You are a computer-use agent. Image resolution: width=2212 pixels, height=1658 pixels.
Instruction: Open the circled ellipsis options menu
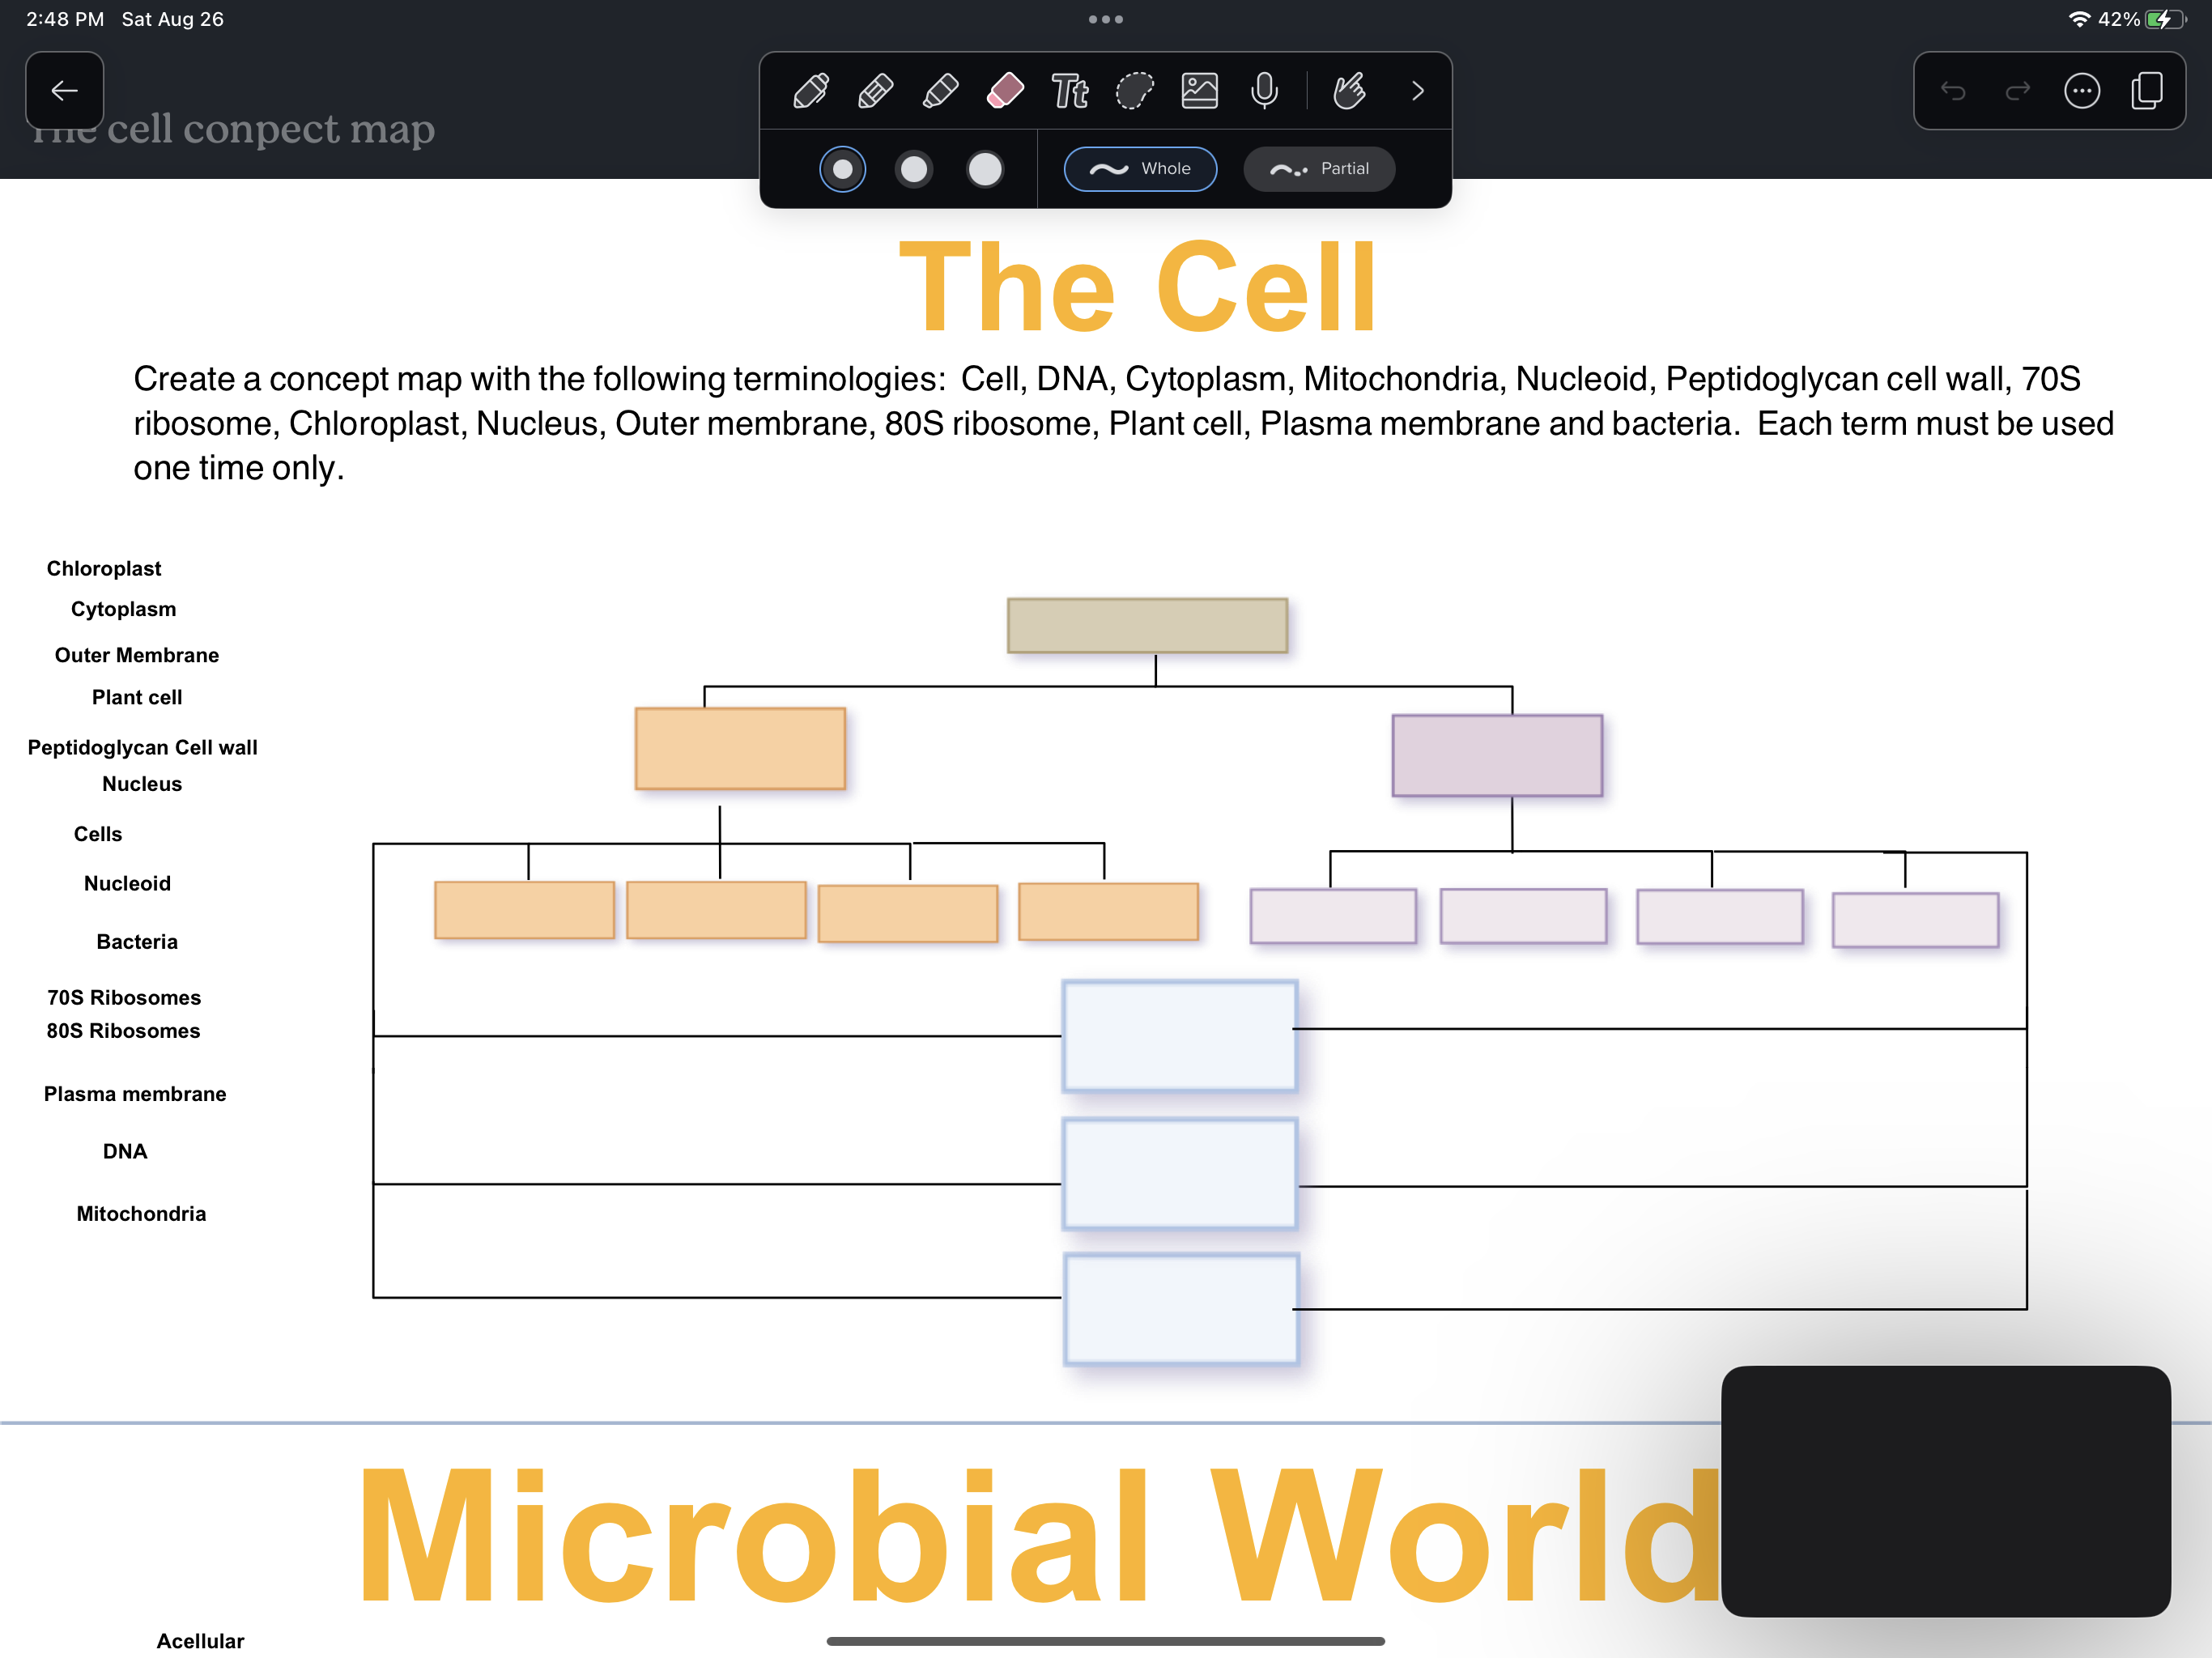[2081, 91]
